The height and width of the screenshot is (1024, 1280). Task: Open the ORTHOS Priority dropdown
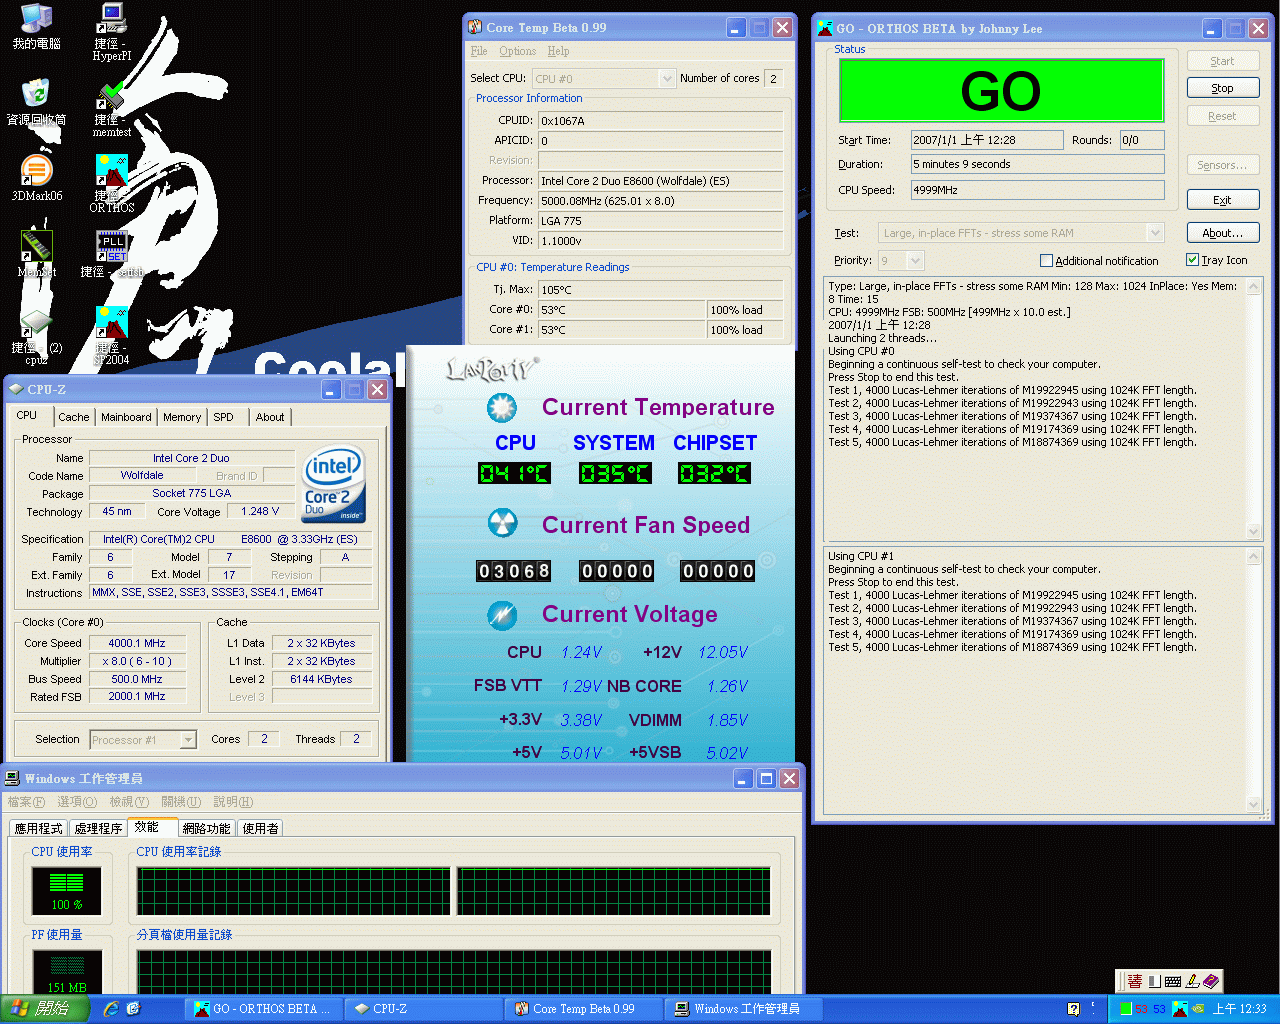point(915,261)
